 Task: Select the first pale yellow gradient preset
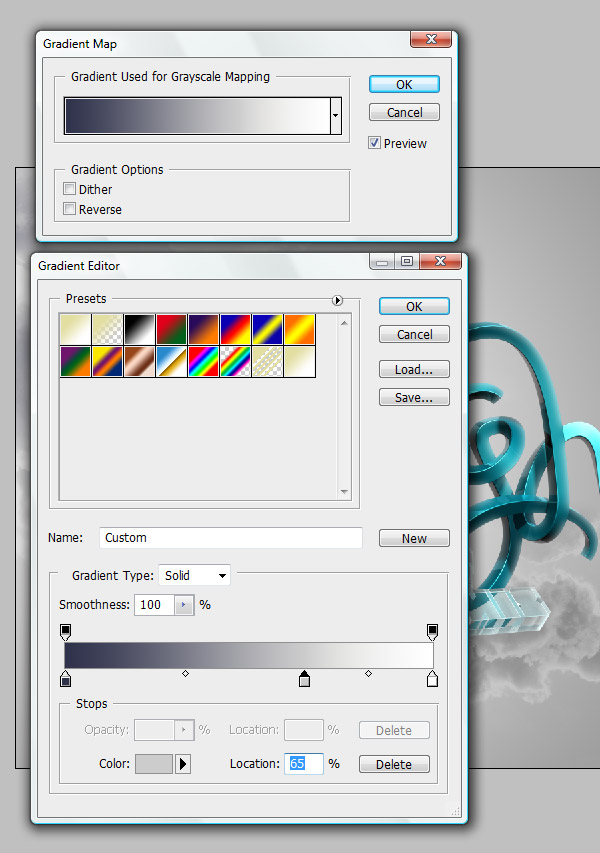pyautogui.click(x=76, y=329)
